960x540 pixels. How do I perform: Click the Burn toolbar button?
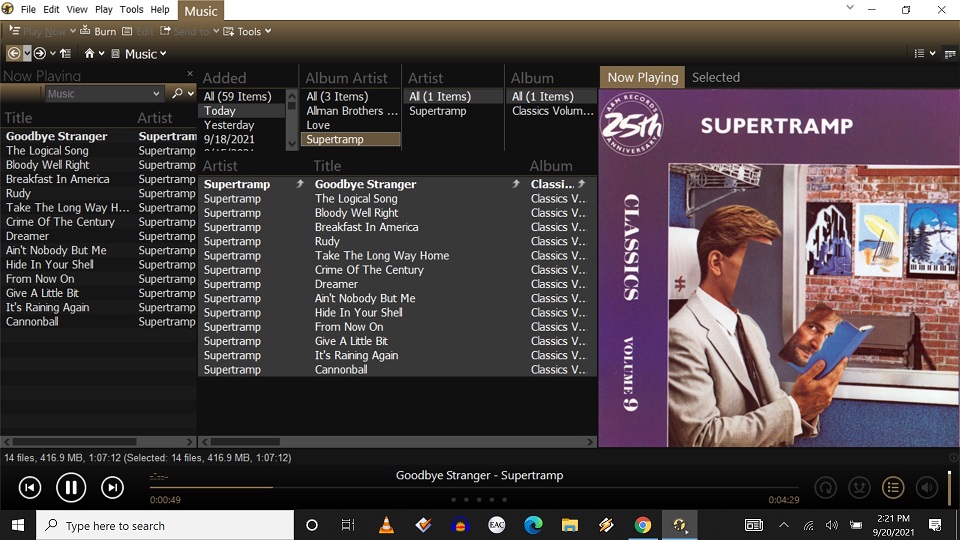[x=98, y=31]
